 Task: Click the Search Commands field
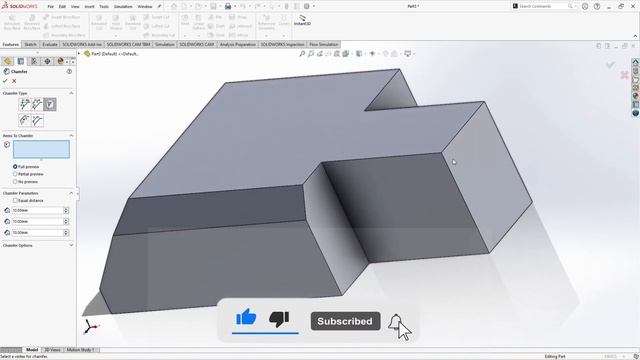point(542,6)
